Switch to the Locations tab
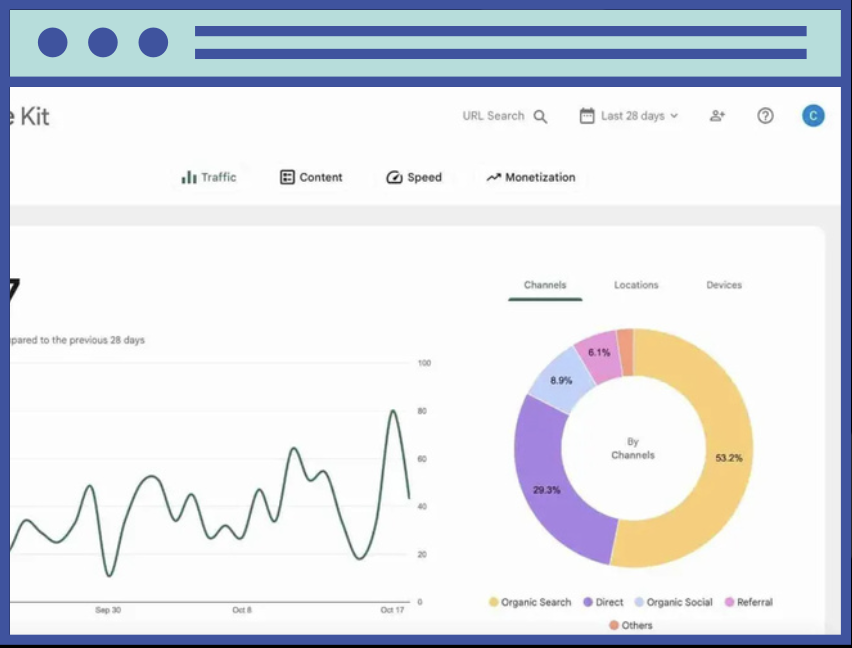 click(636, 285)
